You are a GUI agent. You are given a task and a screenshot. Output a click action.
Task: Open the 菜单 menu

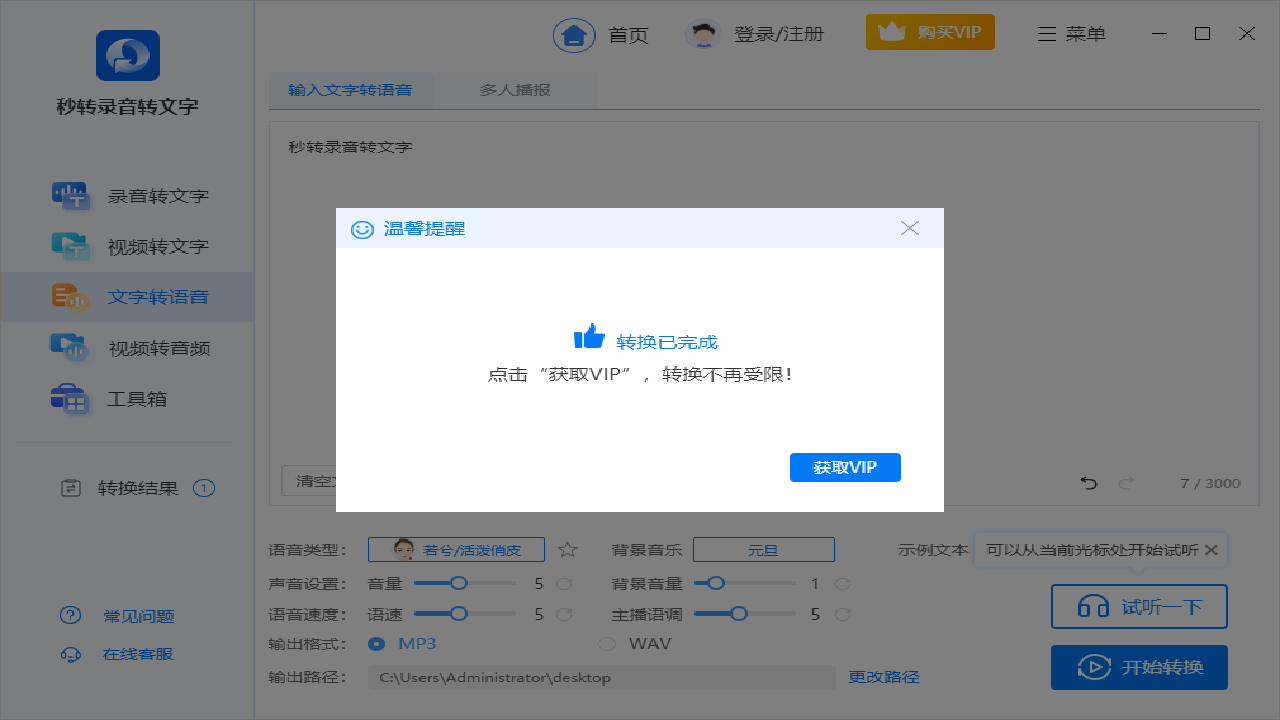[1071, 32]
